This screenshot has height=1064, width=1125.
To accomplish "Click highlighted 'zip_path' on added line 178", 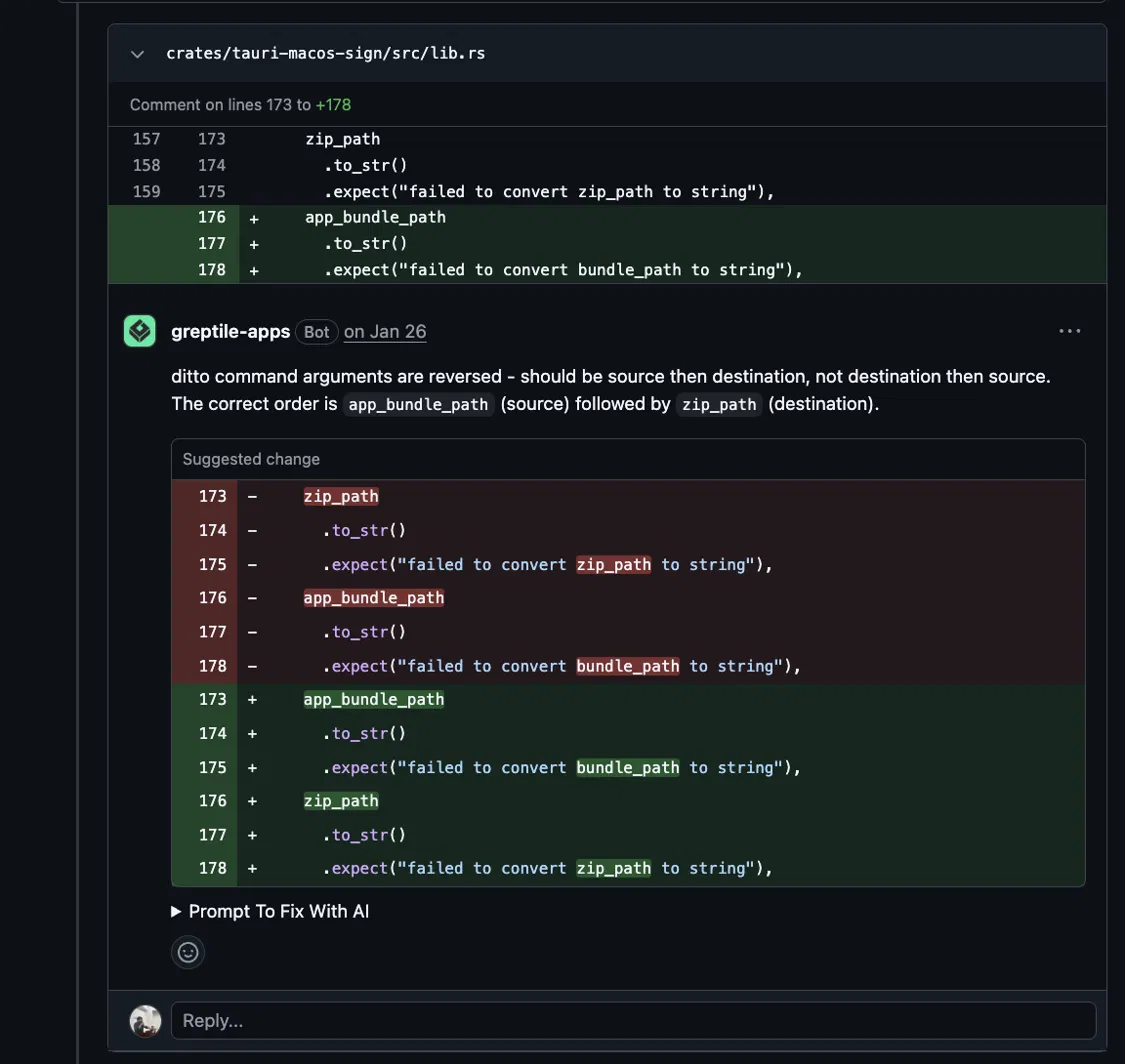I will (x=613, y=868).
